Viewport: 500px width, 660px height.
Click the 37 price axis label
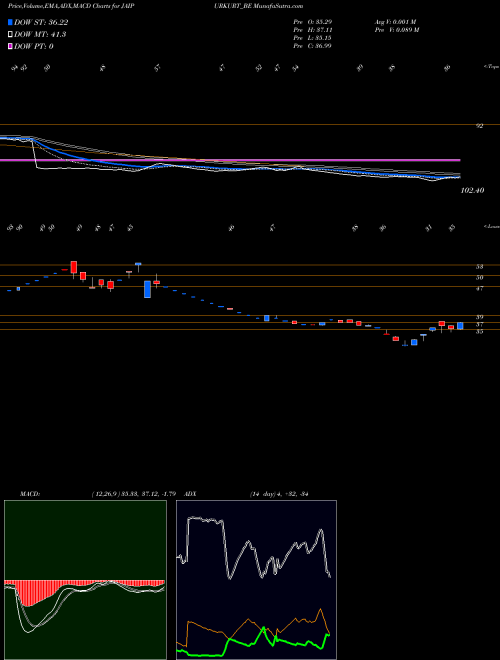tap(479, 325)
